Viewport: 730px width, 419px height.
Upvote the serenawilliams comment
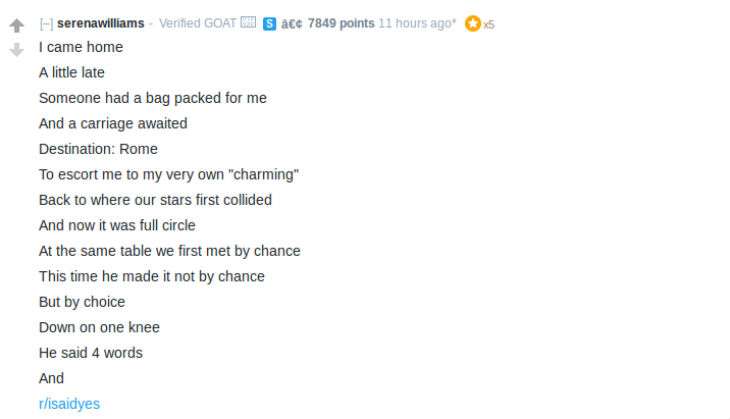click(17, 25)
